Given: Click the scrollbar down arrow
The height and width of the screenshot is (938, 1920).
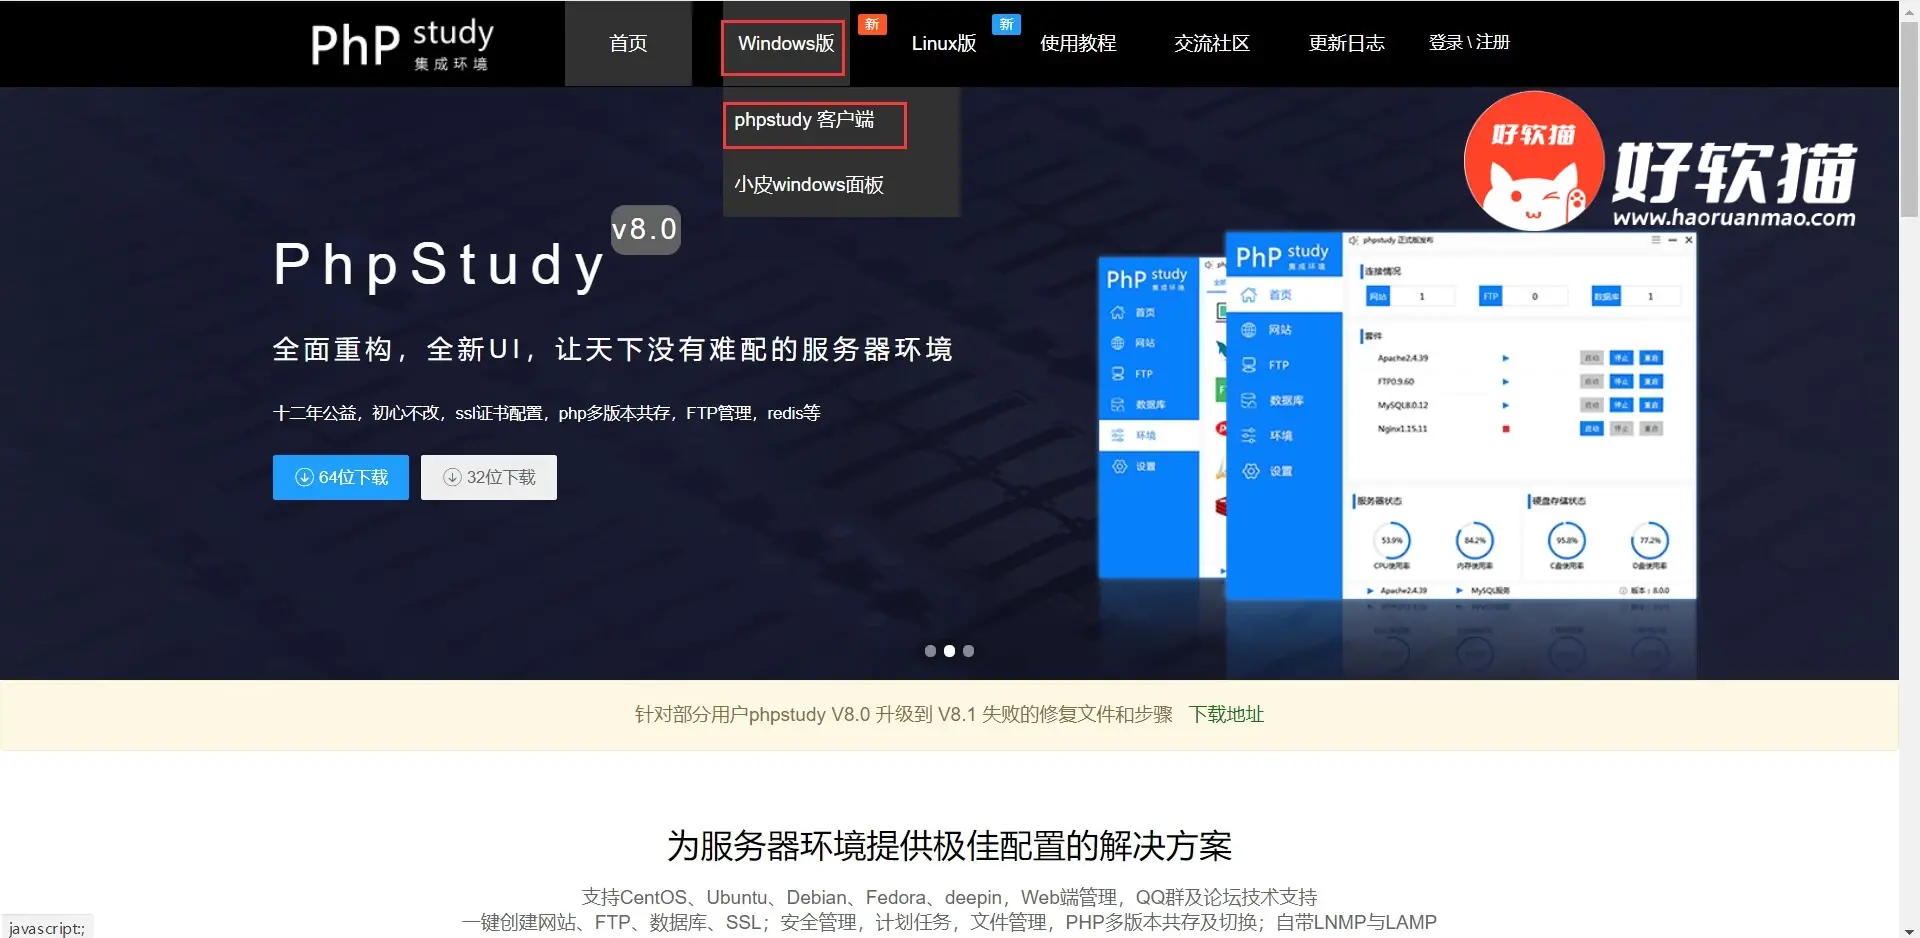Looking at the screenshot, I should coord(1909,929).
